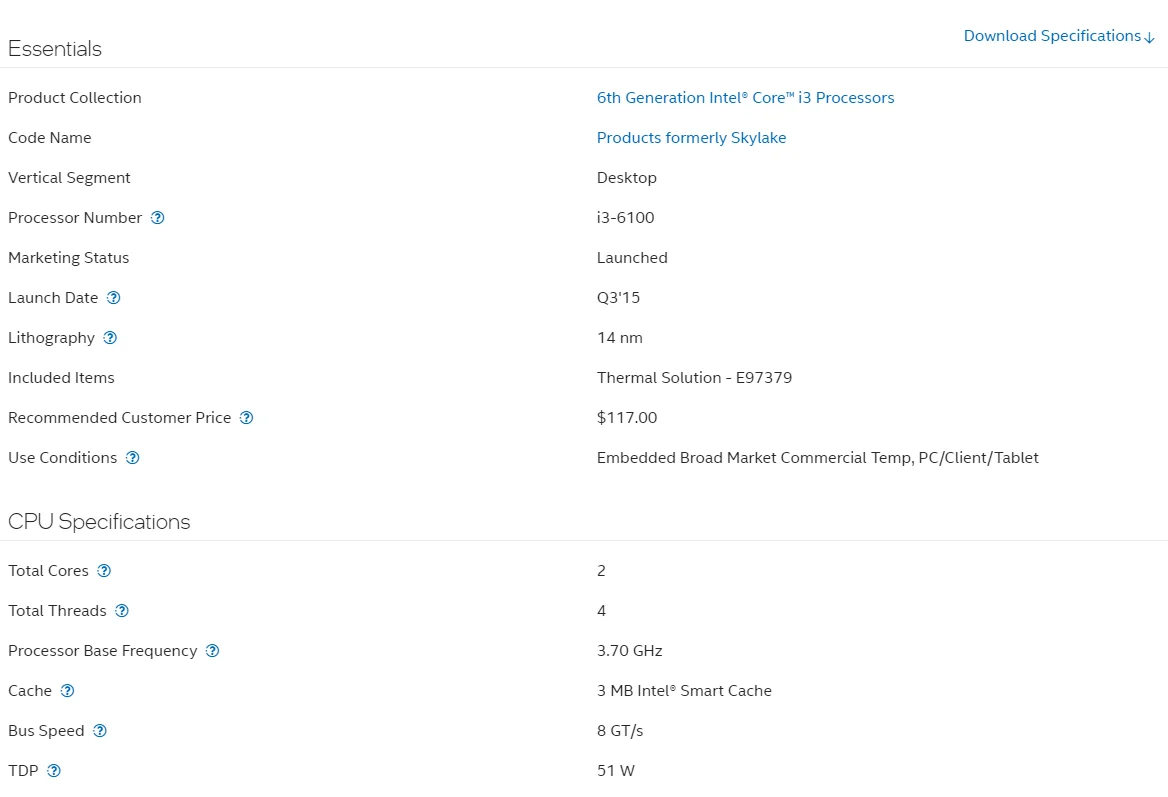1168x797 pixels.
Task: Open the Bus Speed info icon
Action: 100,731
